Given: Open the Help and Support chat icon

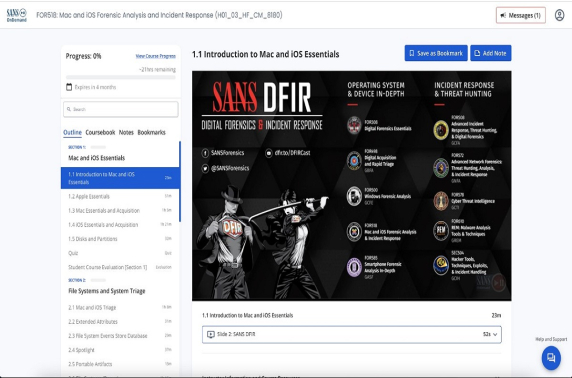Looking at the screenshot, I should coord(551,358).
